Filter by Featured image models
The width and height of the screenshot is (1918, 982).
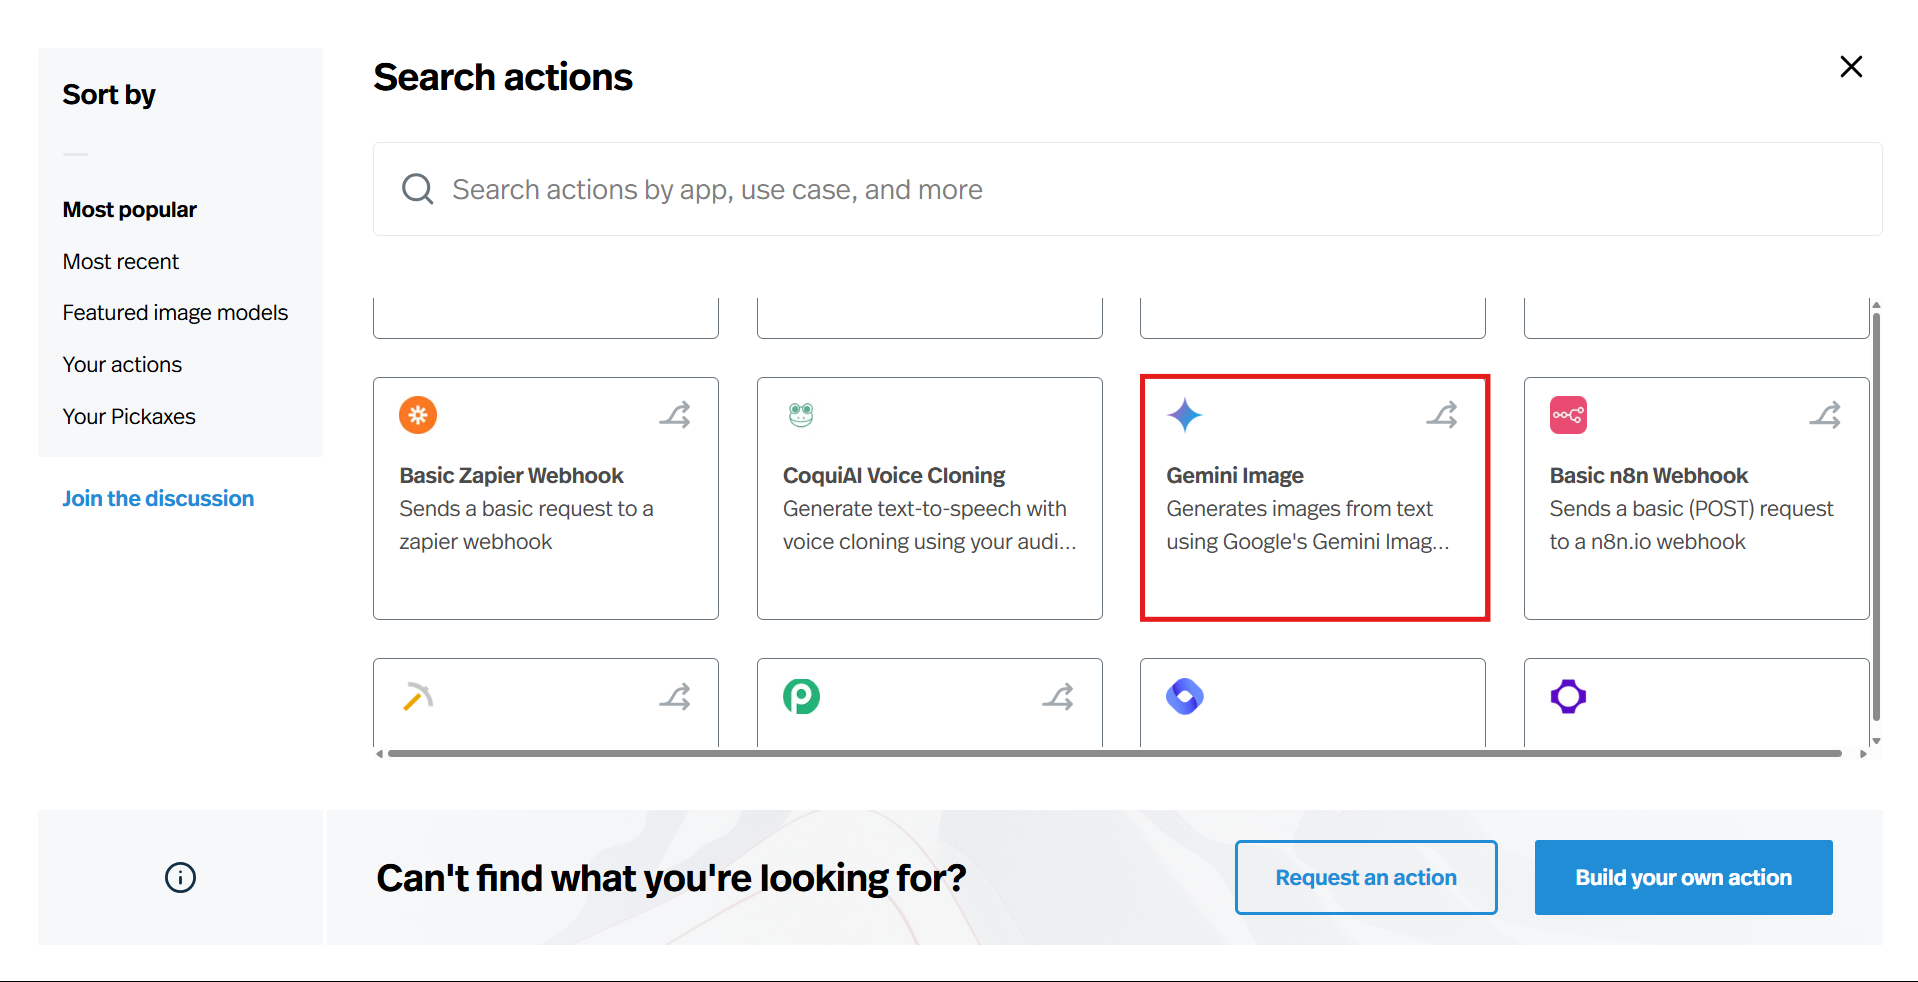175,313
